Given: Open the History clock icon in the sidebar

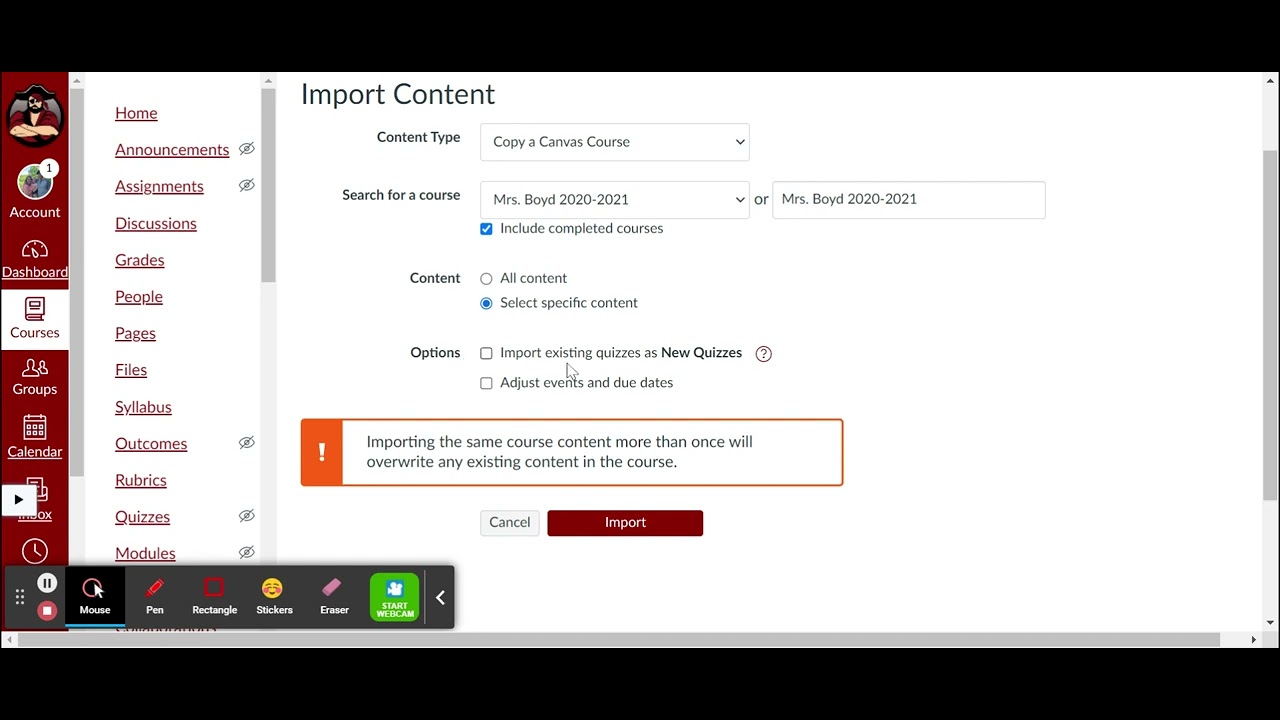Looking at the screenshot, I should [x=35, y=551].
